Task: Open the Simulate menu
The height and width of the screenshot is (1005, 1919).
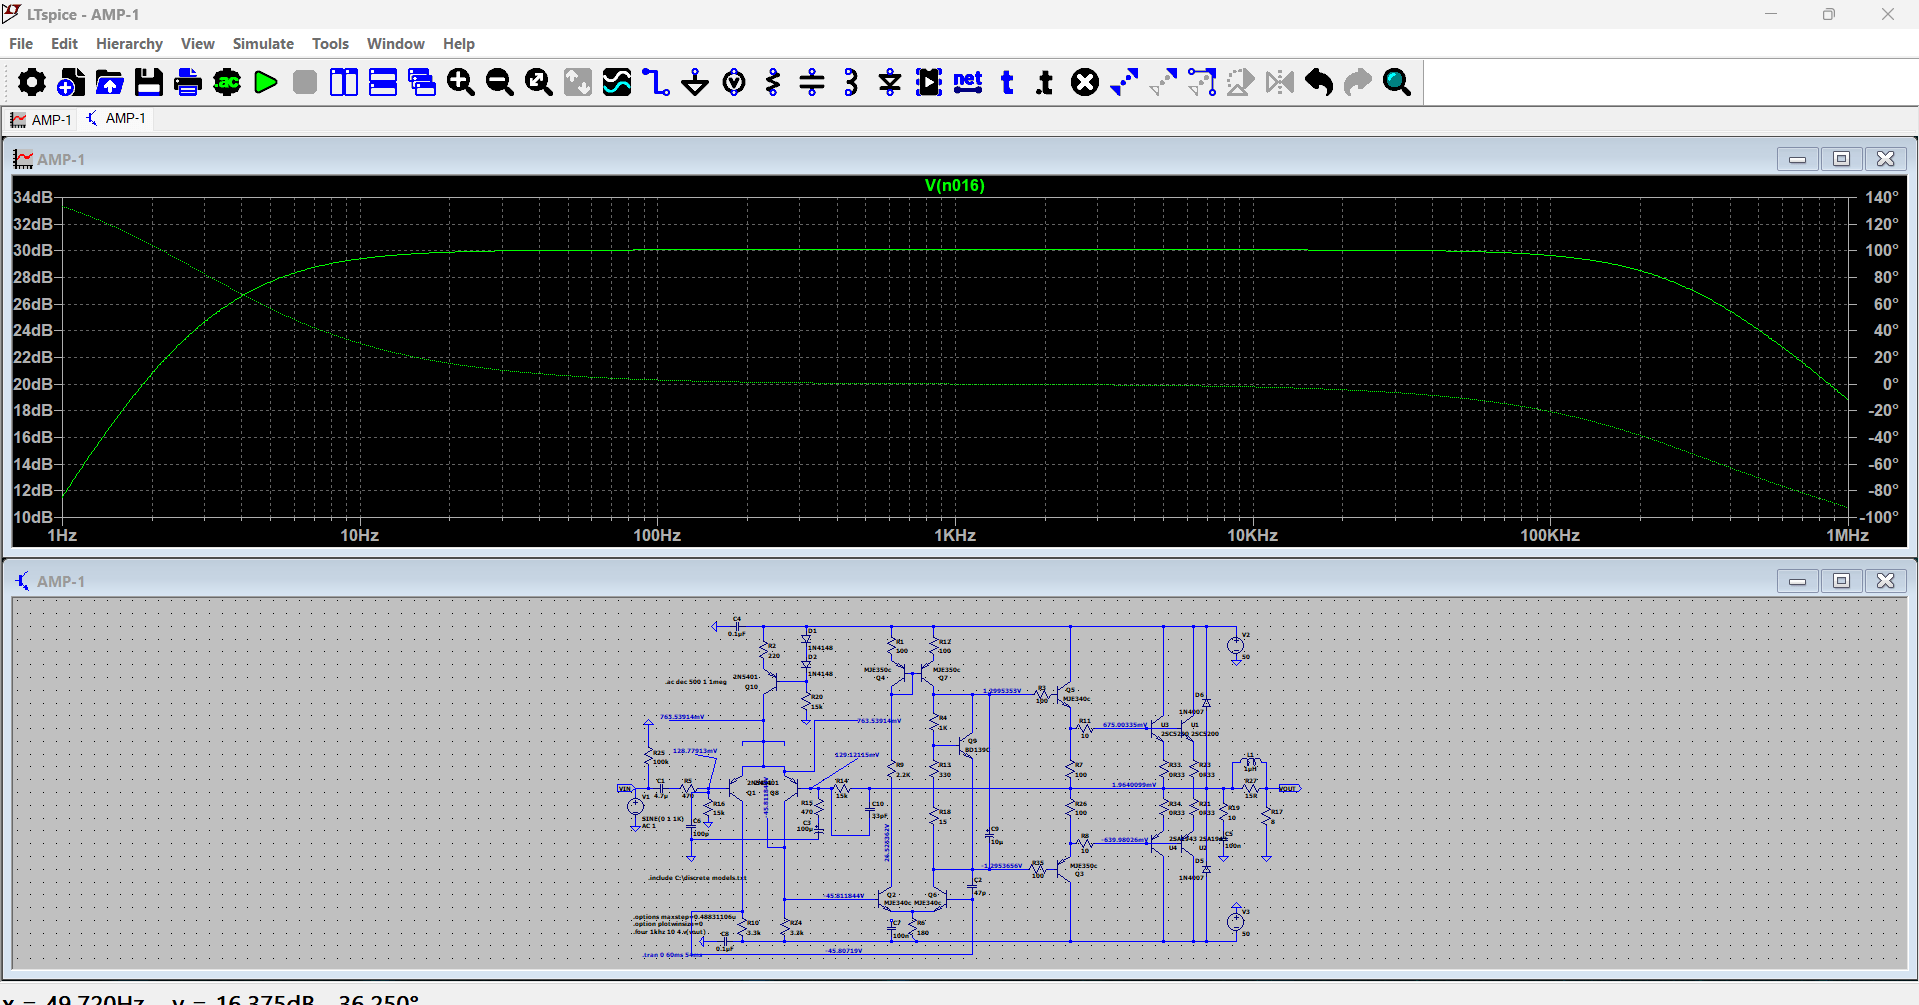Action: click(263, 44)
